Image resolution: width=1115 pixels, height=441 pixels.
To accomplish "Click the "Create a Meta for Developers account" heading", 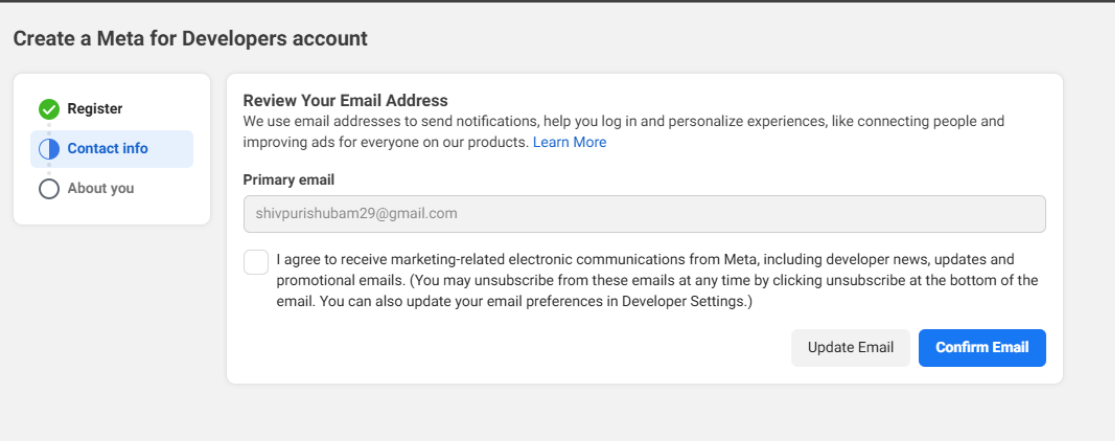I will pyautogui.click(x=190, y=39).
